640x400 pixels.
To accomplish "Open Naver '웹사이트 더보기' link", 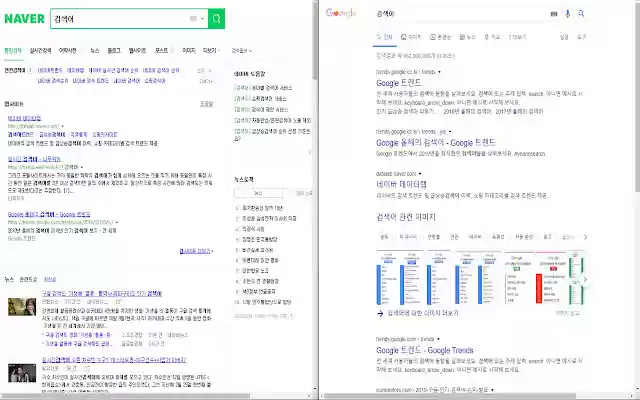I will tap(196, 251).
